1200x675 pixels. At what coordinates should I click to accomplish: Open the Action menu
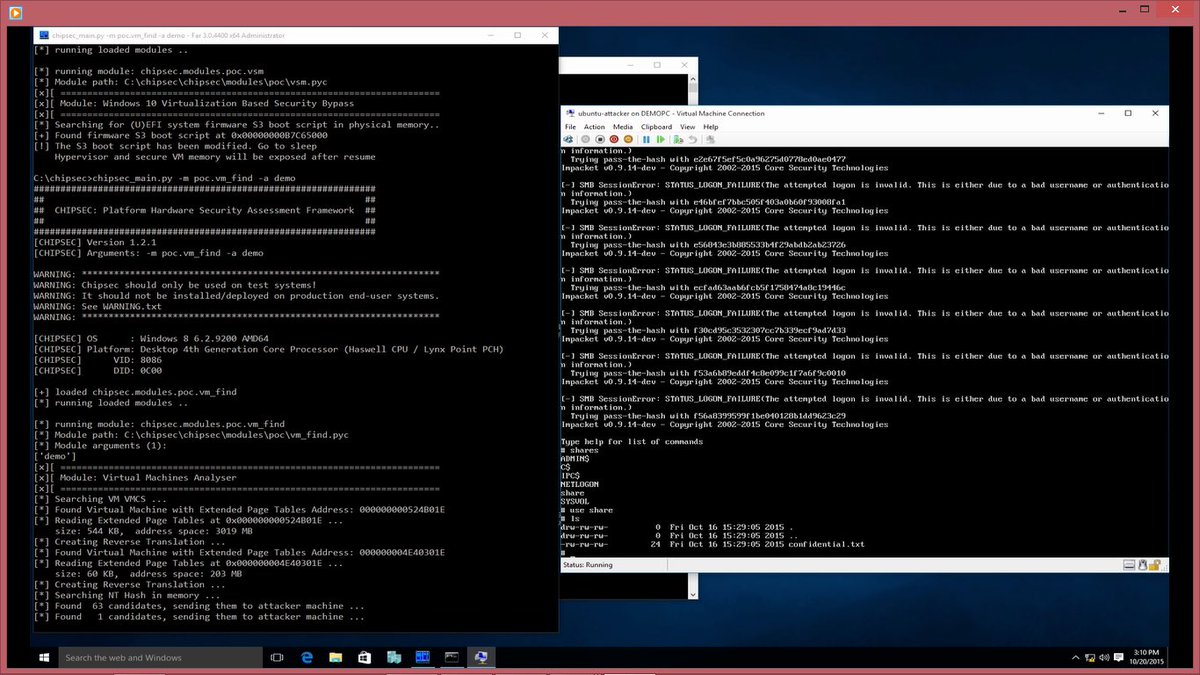(594, 127)
